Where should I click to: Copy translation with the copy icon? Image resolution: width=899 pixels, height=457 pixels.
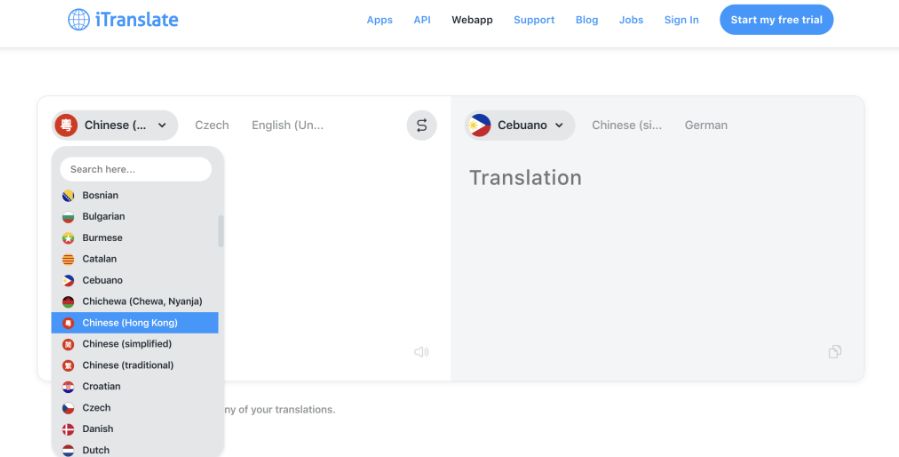[x=835, y=351]
